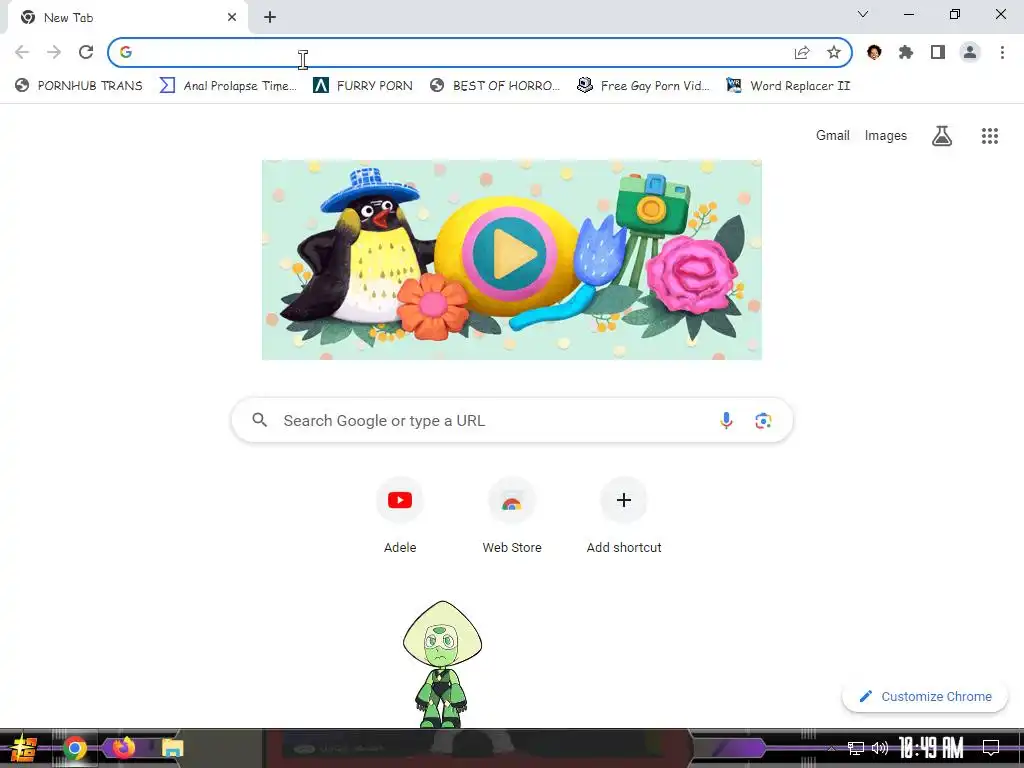Open the Start menu on the taskbar

tap(23, 748)
